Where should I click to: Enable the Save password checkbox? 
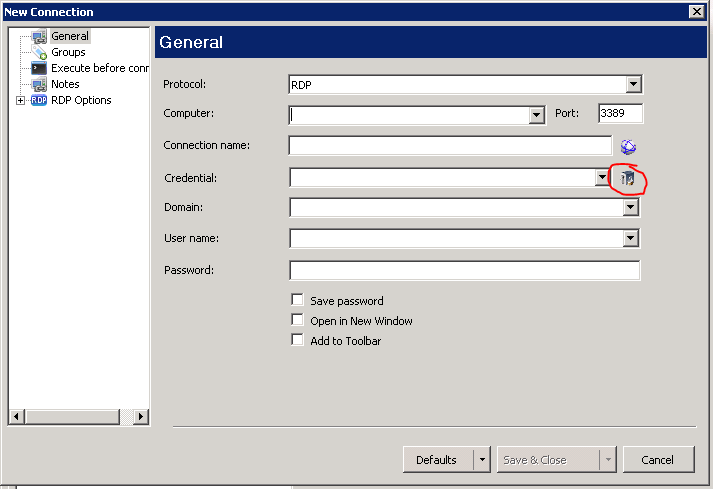coord(297,299)
